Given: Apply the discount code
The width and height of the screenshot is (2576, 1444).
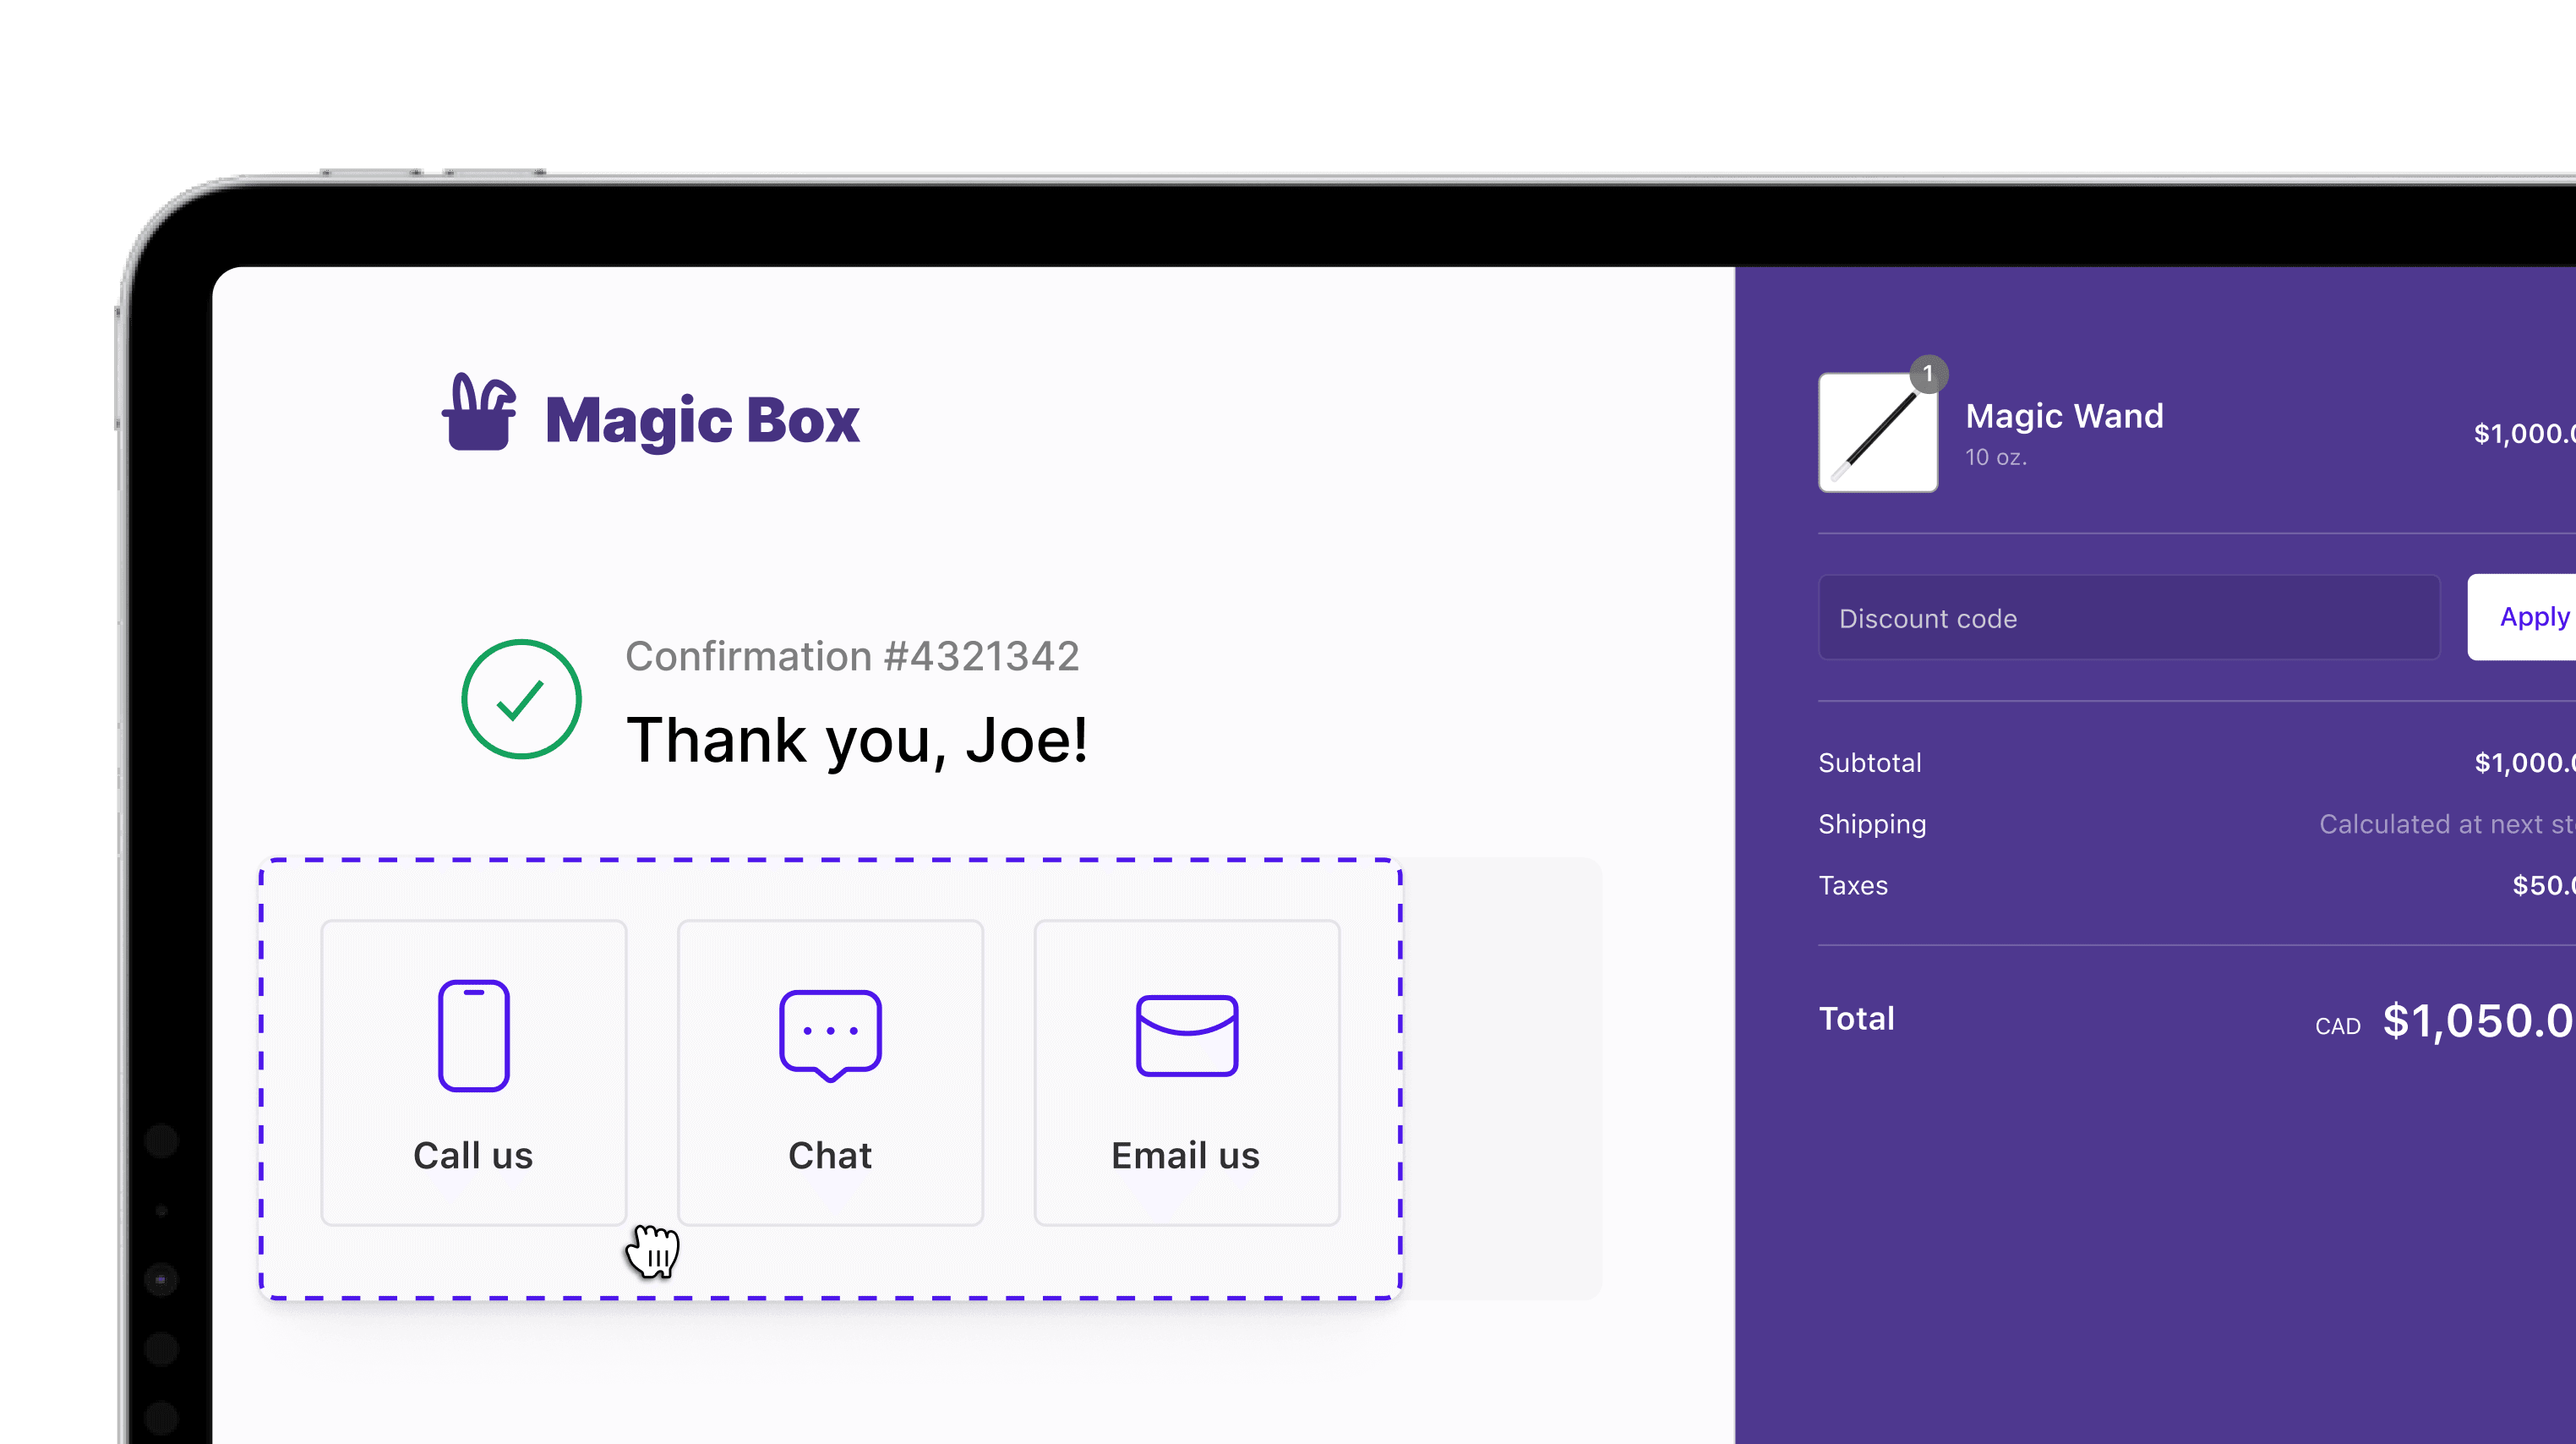Looking at the screenshot, I should 2522,617.
